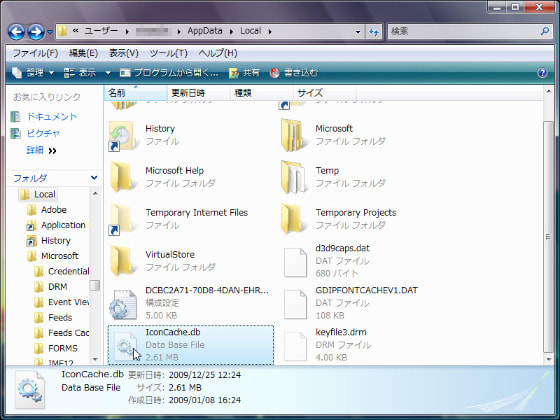
Task: Open the ツール(T) menu
Action: 168,53
